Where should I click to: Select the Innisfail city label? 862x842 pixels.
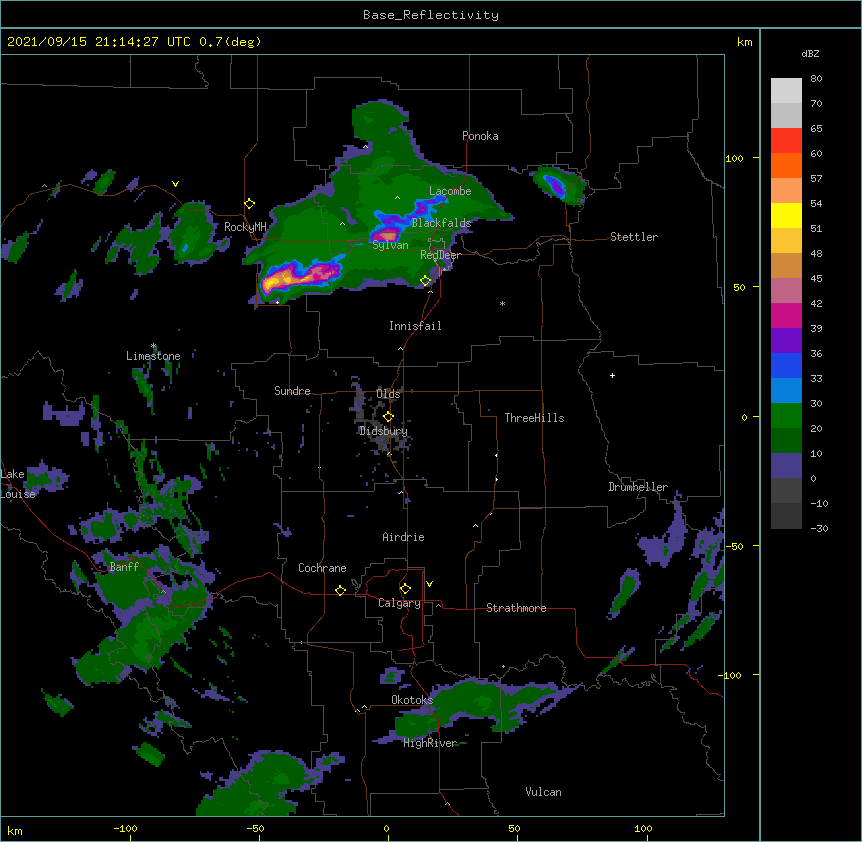[x=415, y=326]
